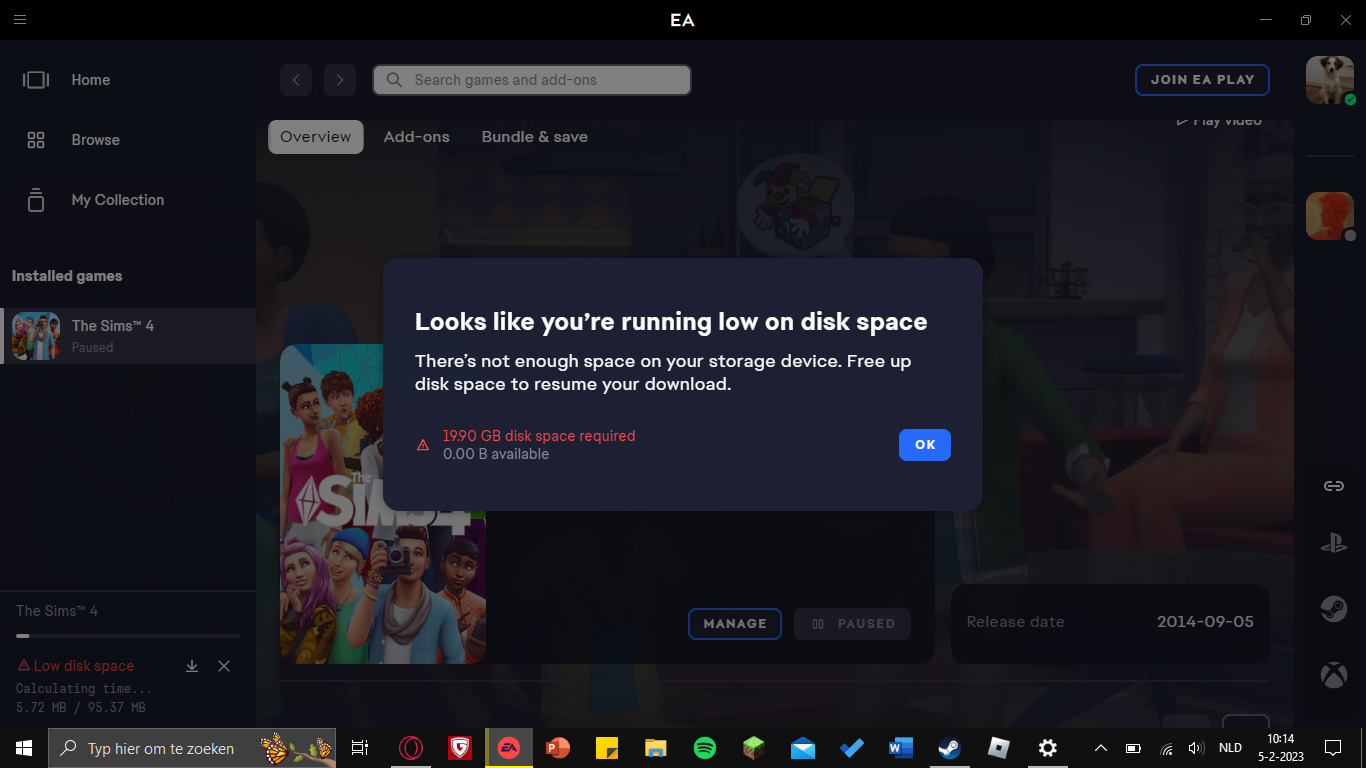The image size is (1366, 768).
Task: Open Opera browser from taskbar
Action: pos(410,748)
